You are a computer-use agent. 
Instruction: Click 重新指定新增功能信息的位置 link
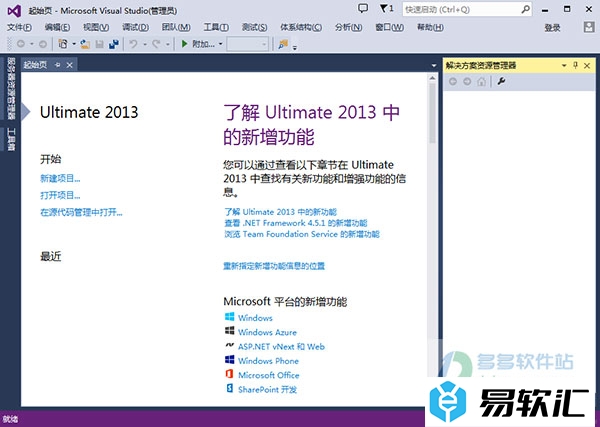[x=274, y=266]
